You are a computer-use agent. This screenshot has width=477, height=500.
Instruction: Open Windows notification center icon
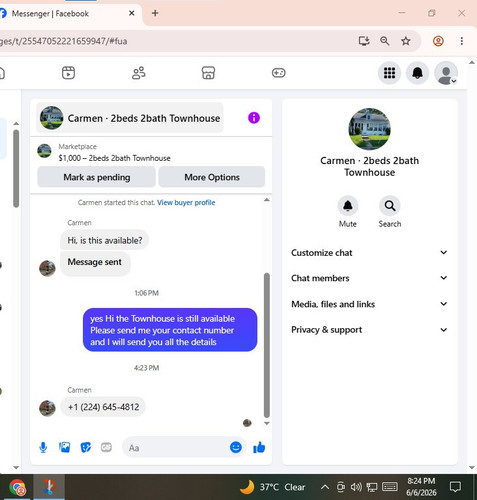pos(455,487)
